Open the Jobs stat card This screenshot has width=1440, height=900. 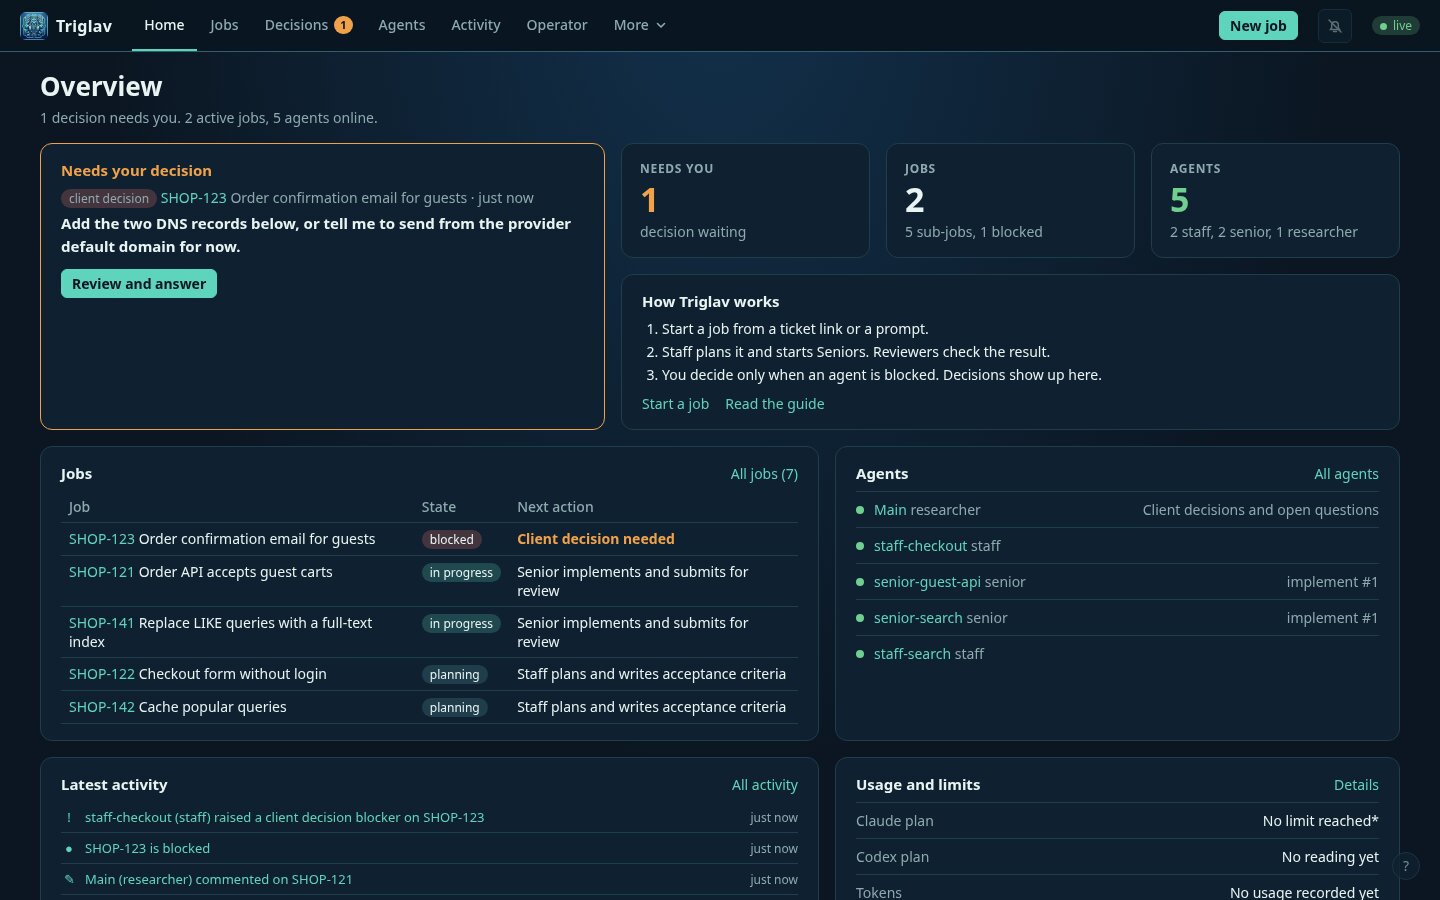[x=1010, y=200]
